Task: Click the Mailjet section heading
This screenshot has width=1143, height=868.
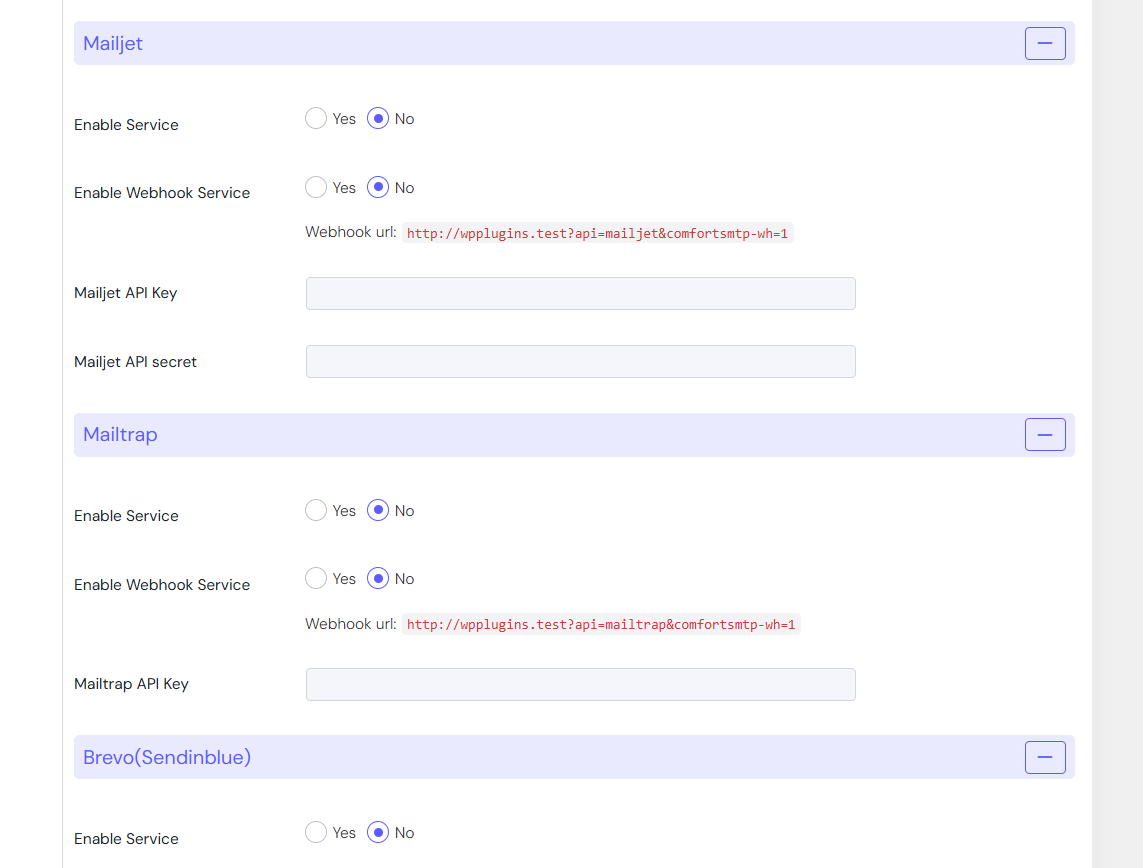Action: tap(113, 44)
